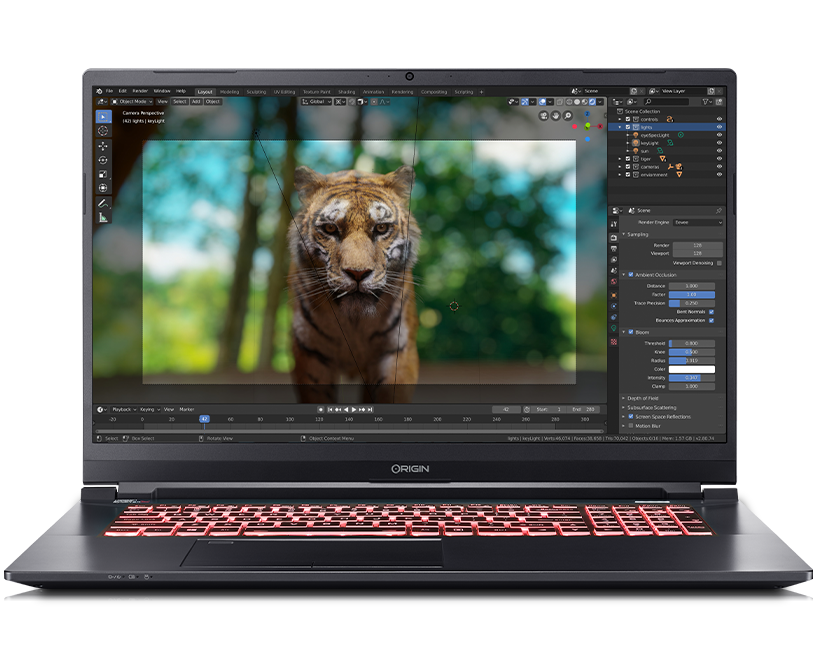Select the Transform tool
The width and height of the screenshot is (819, 650).
(103, 188)
